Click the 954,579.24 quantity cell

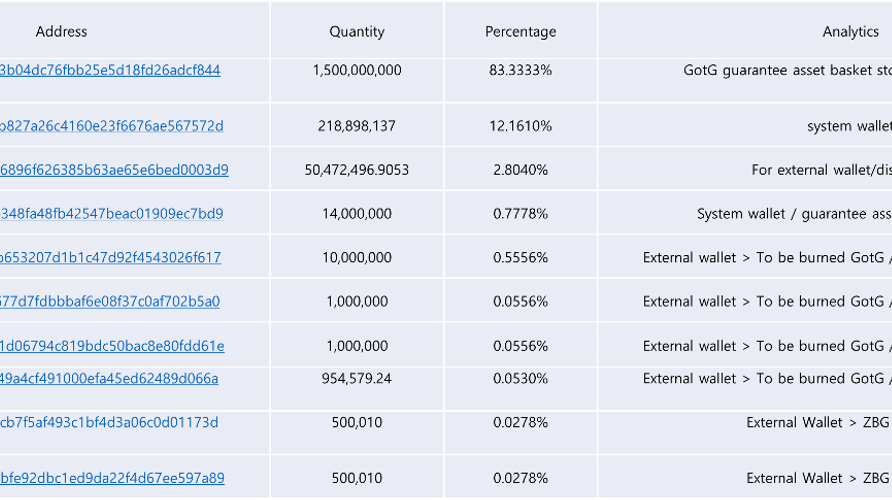[357, 378]
